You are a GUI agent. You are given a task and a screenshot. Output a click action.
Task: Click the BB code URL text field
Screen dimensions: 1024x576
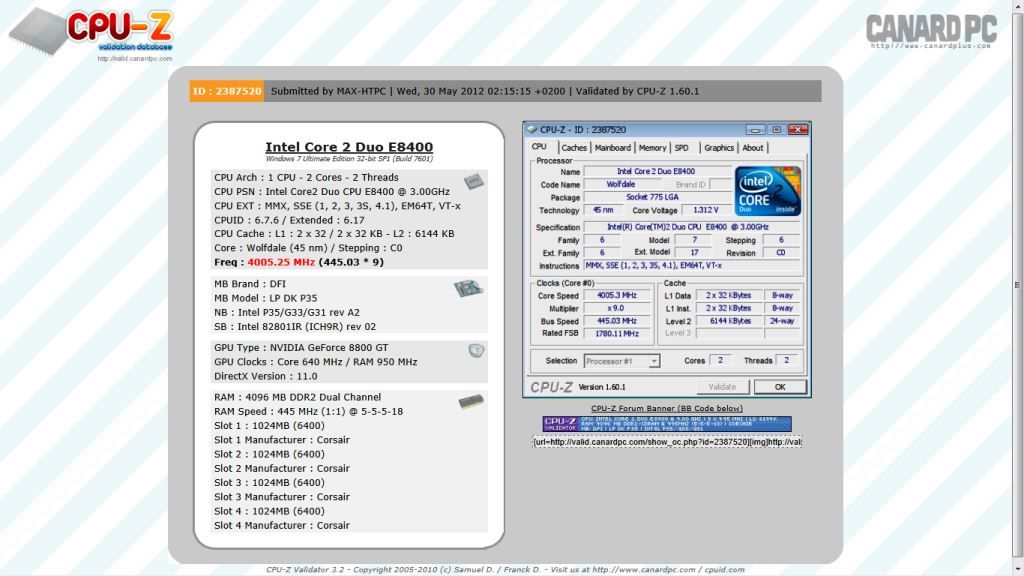pos(667,442)
